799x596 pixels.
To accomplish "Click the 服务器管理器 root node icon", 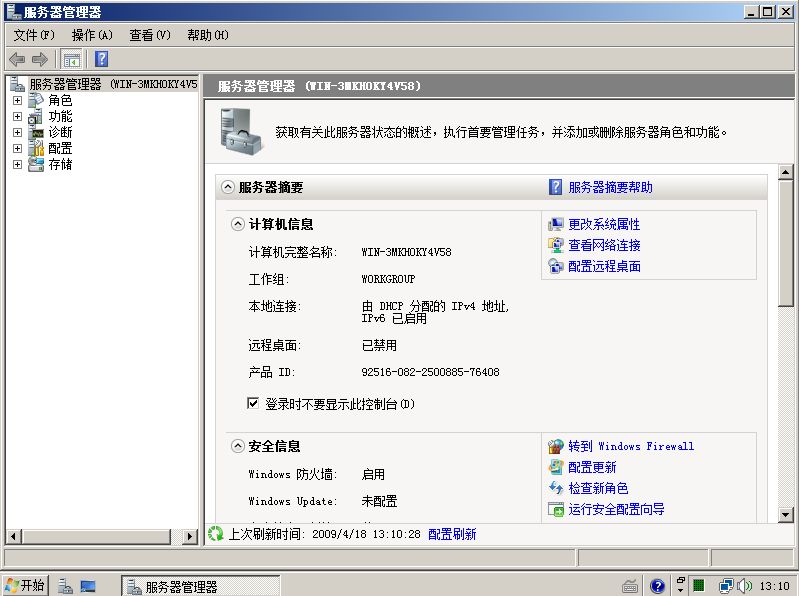I will [17, 84].
